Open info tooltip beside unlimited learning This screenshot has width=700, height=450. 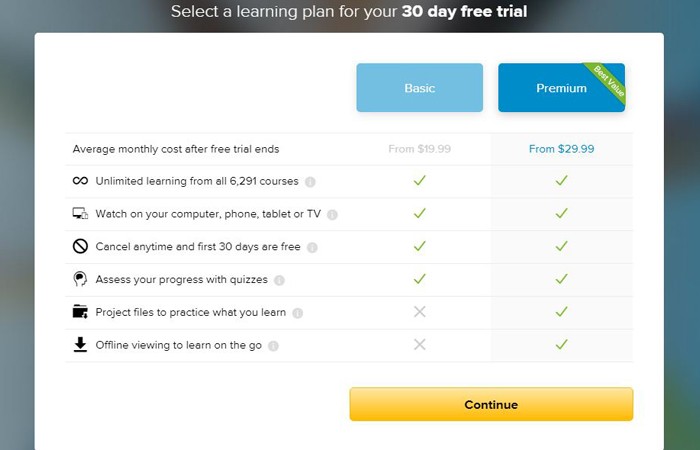pos(310,182)
